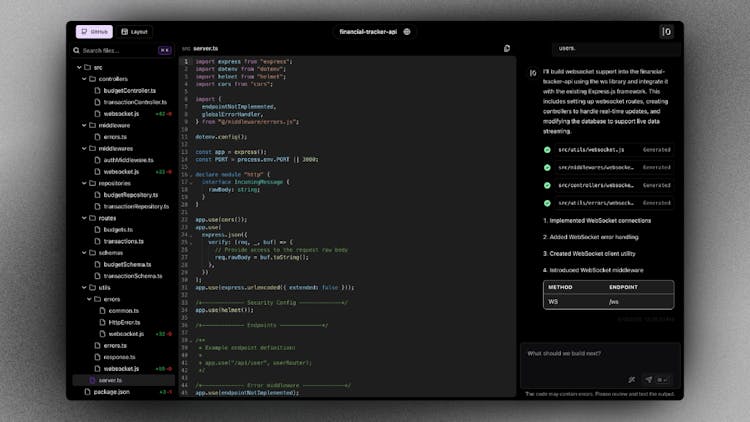The width and height of the screenshot is (750, 422).
Task: Collapse the middleware folder chevron
Action: (x=84, y=125)
